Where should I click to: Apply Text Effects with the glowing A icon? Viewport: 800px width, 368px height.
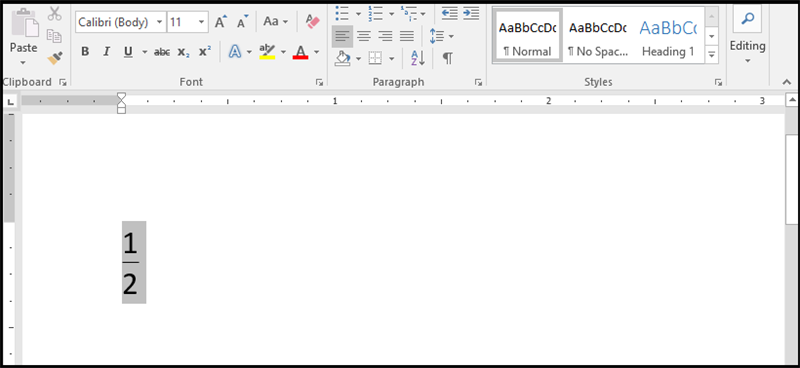tap(235, 52)
